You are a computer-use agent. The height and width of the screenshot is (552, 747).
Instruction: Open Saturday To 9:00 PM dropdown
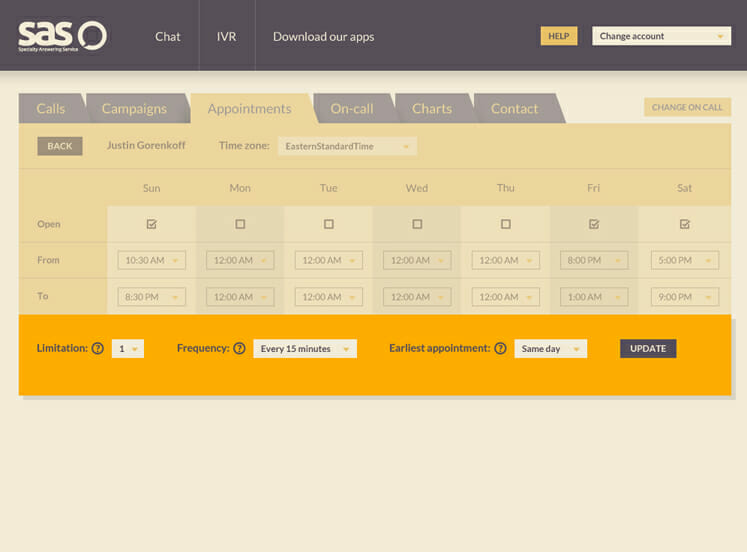point(684,297)
